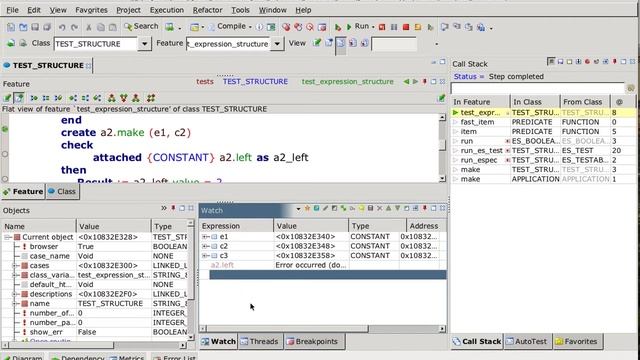The width and height of the screenshot is (640, 360).
Task: Open the Refactor menu
Action: [x=207, y=10]
